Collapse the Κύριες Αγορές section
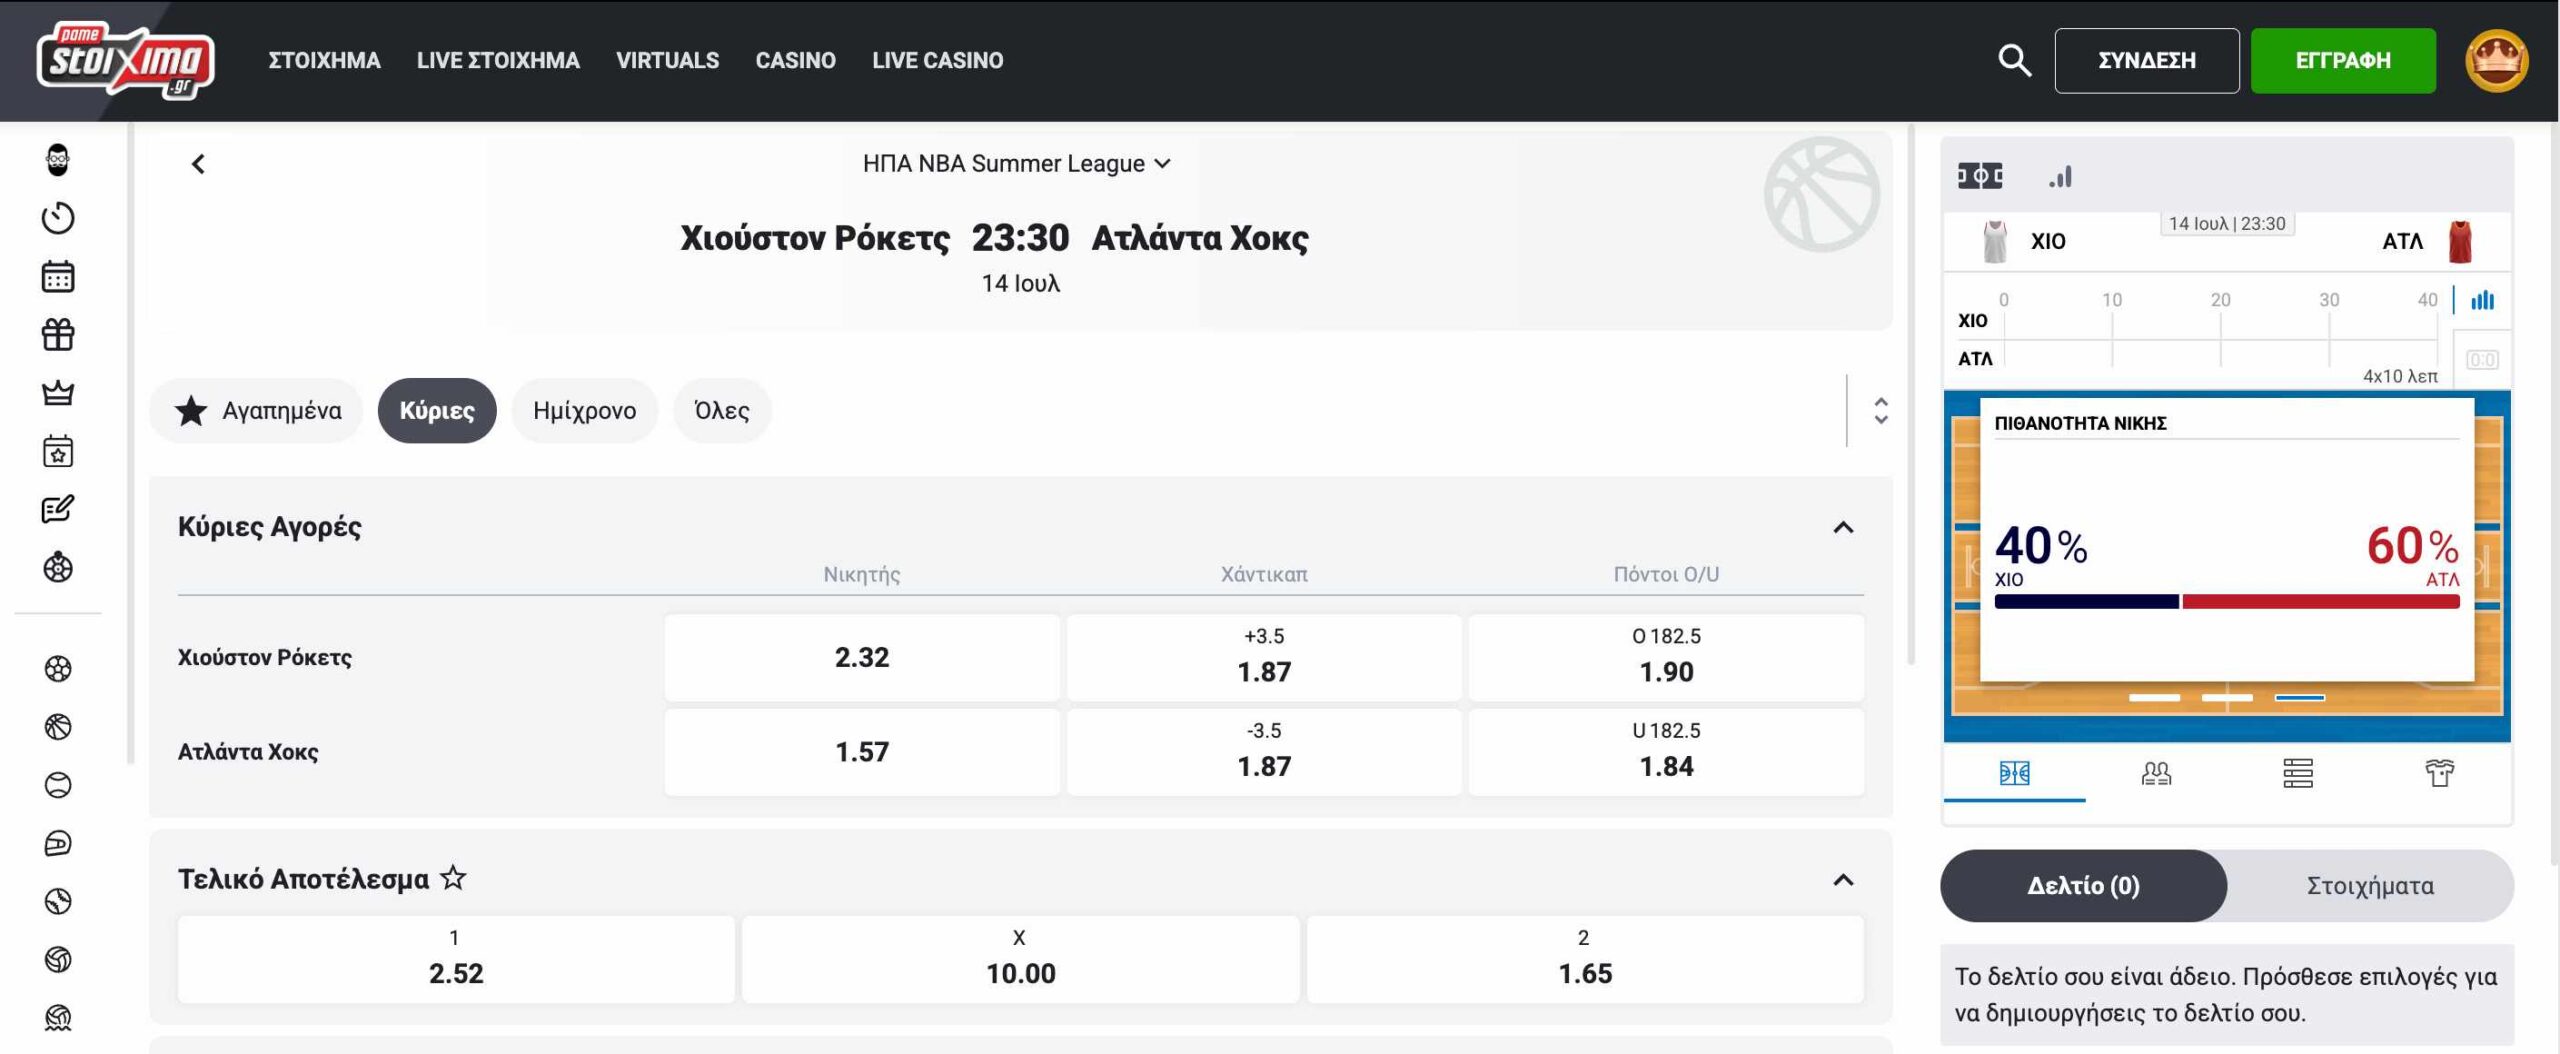Image resolution: width=2560 pixels, height=1054 pixels. tap(1843, 527)
